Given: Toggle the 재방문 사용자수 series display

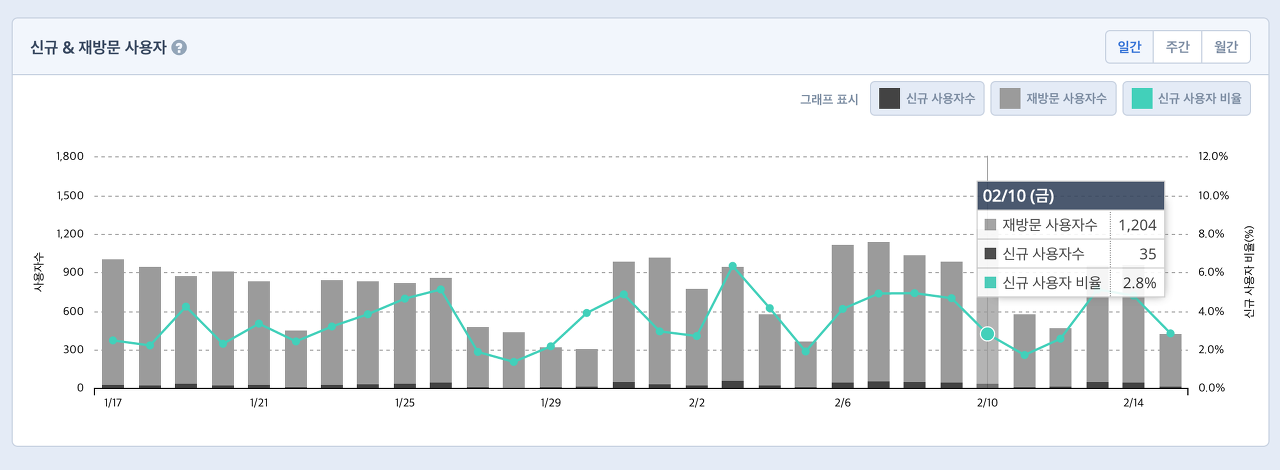Looking at the screenshot, I should point(1054,99).
